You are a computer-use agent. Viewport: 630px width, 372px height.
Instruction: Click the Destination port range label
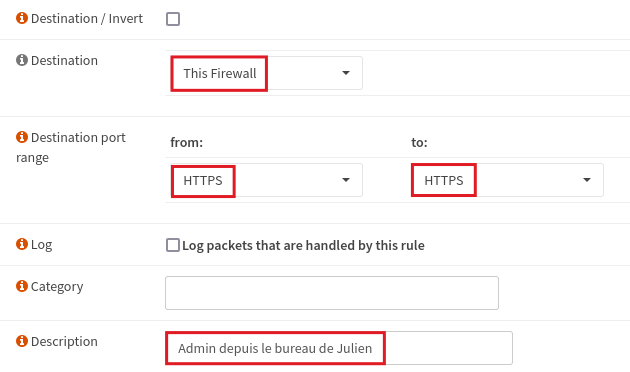point(71,147)
